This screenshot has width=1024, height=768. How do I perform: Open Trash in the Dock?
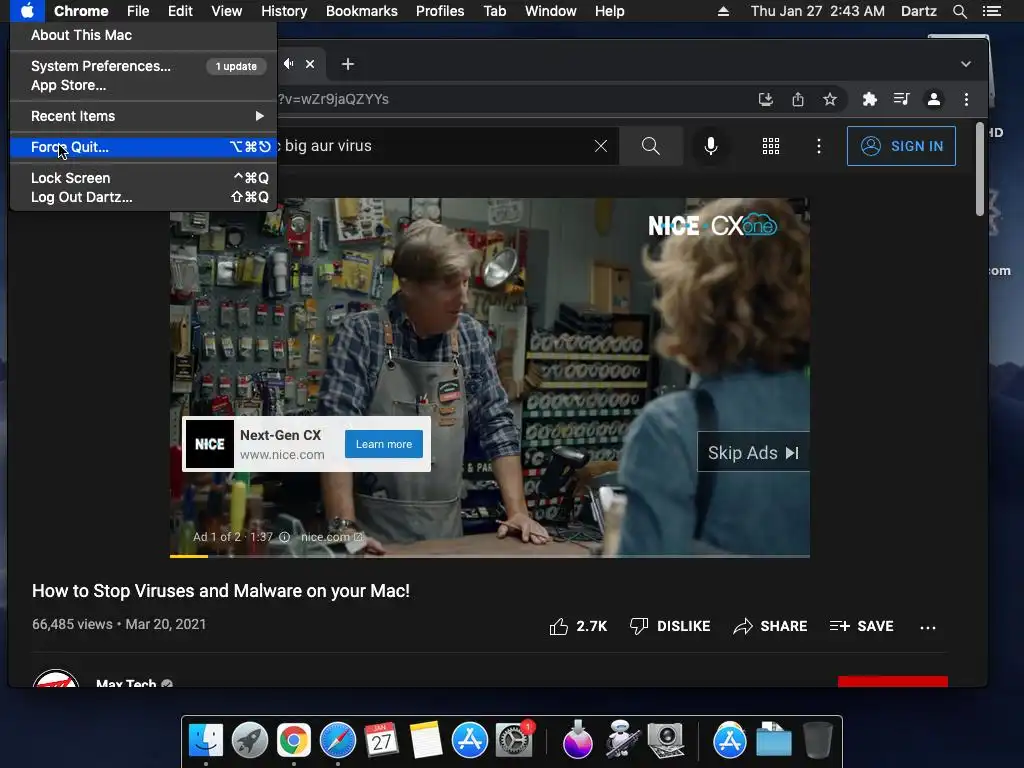point(817,741)
